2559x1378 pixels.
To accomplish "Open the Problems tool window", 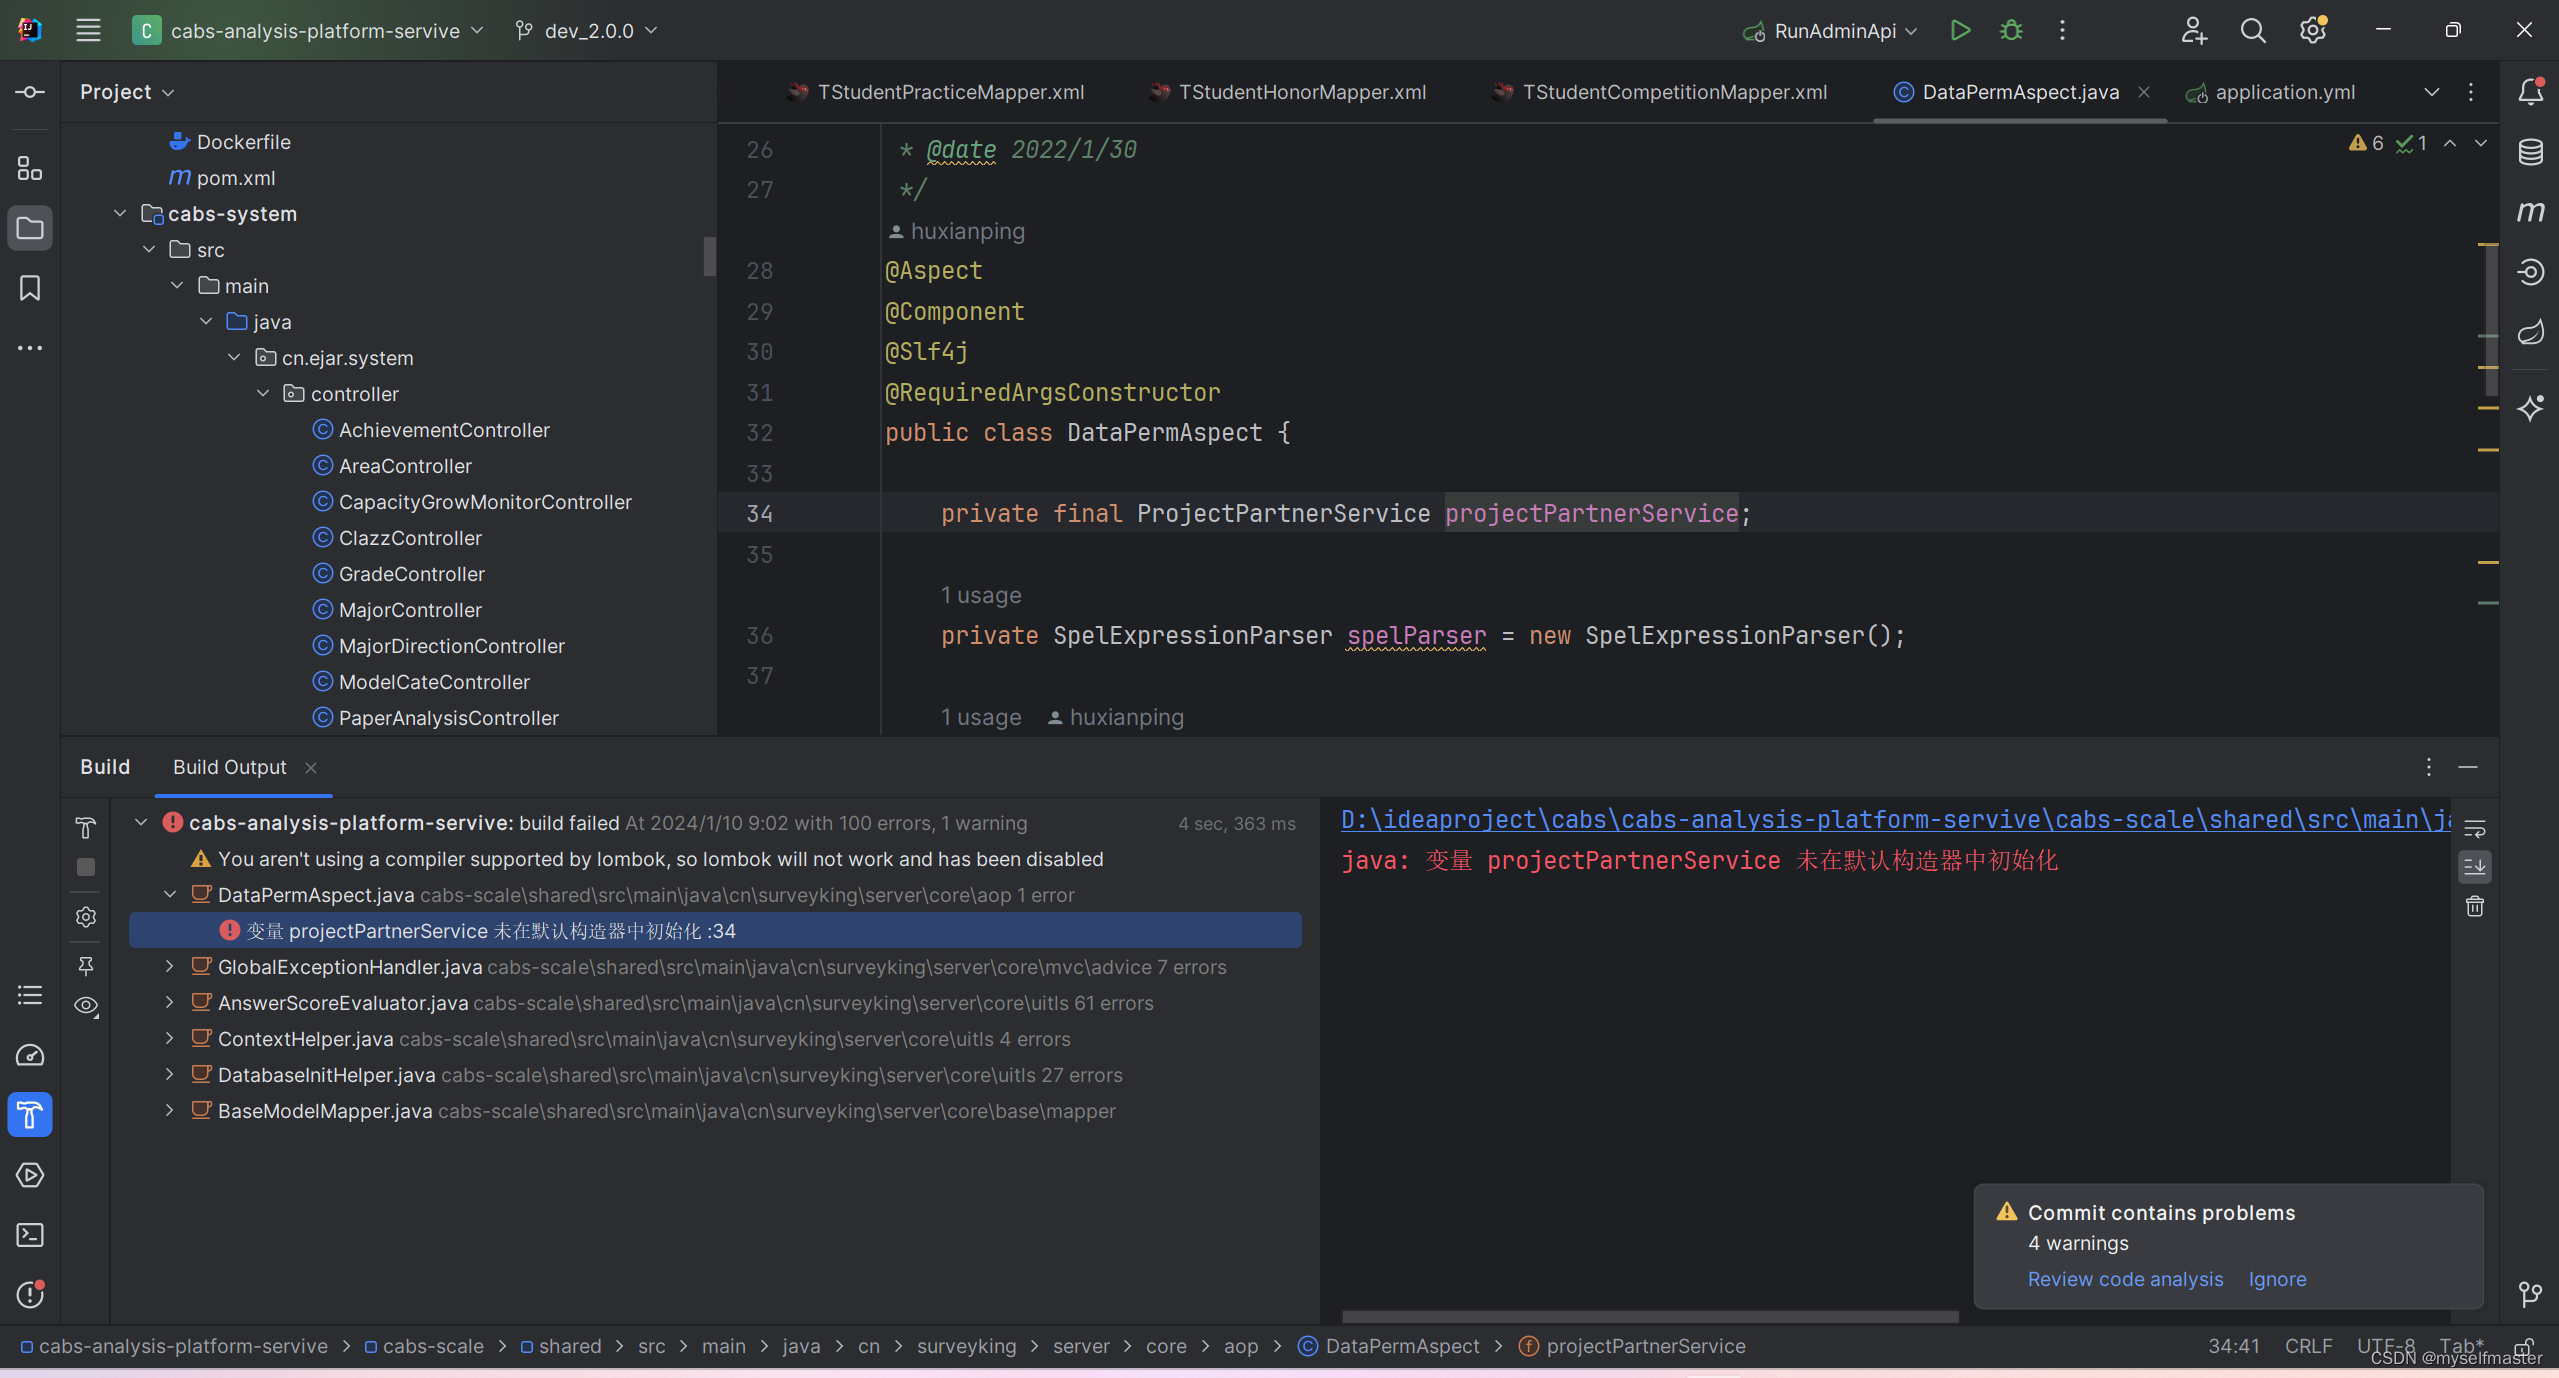I will [30, 1295].
